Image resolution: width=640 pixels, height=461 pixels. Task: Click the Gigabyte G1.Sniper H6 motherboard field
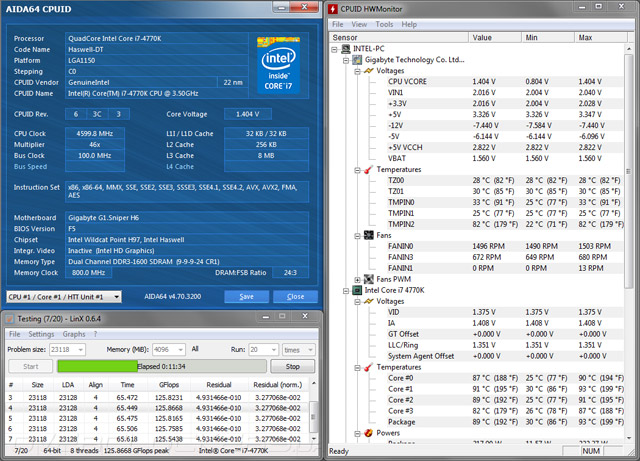pos(187,218)
